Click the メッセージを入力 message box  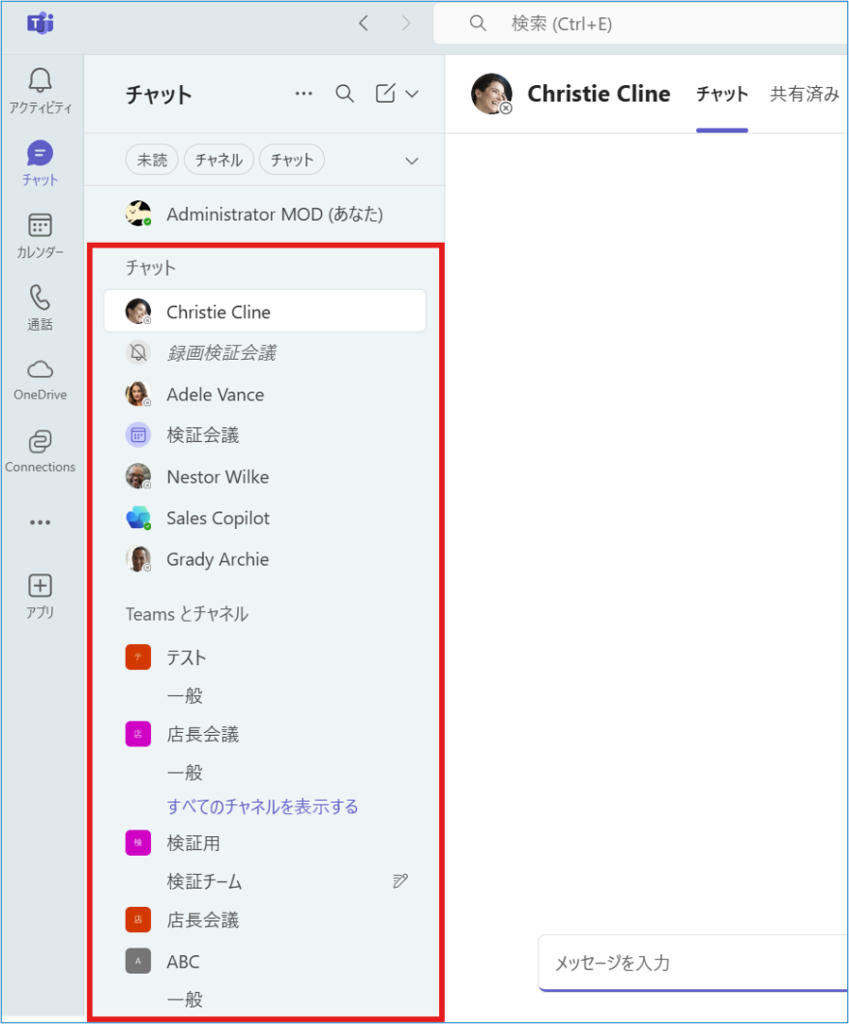[694, 963]
